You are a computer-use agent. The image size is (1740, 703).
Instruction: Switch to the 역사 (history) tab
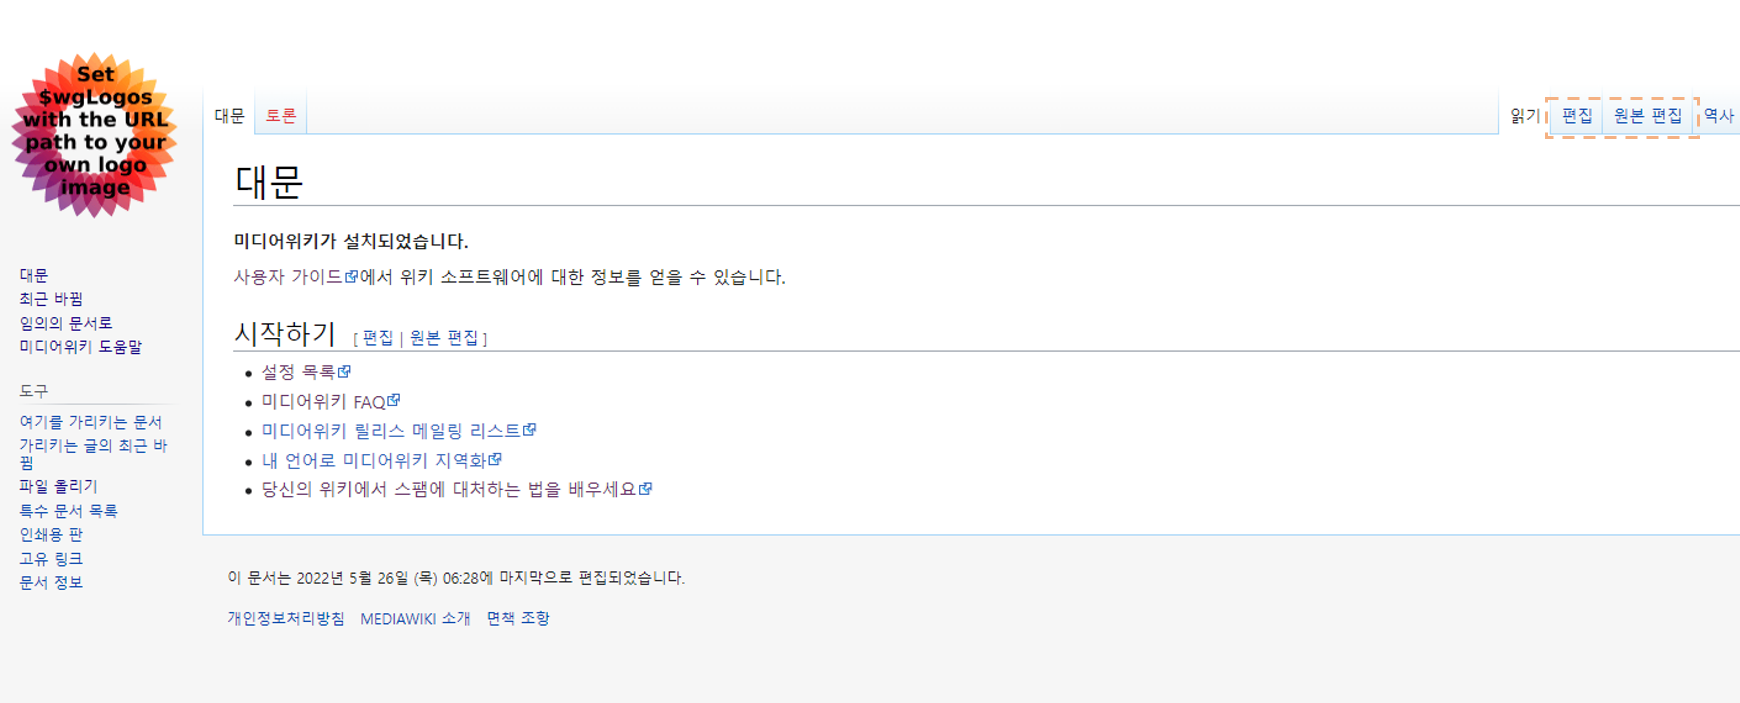click(x=1718, y=116)
